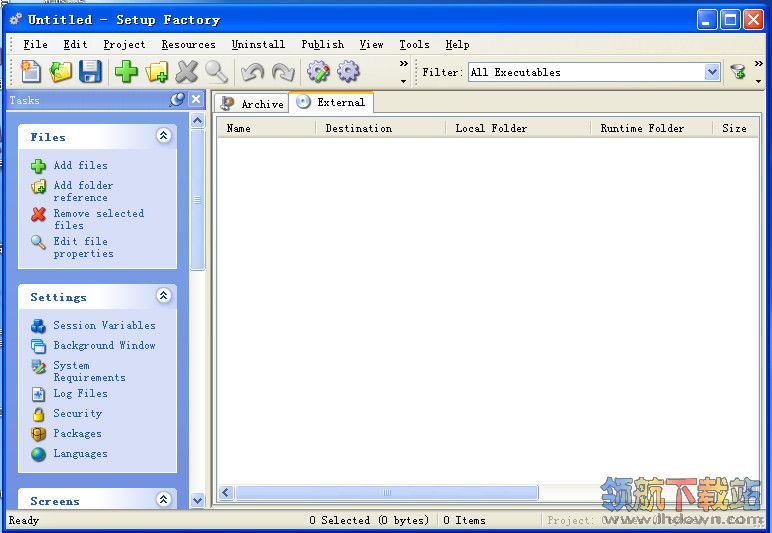Click the red X icon beside Remove selected files
This screenshot has height=533, width=772.
pyautogui.click(x=38, y=214)
